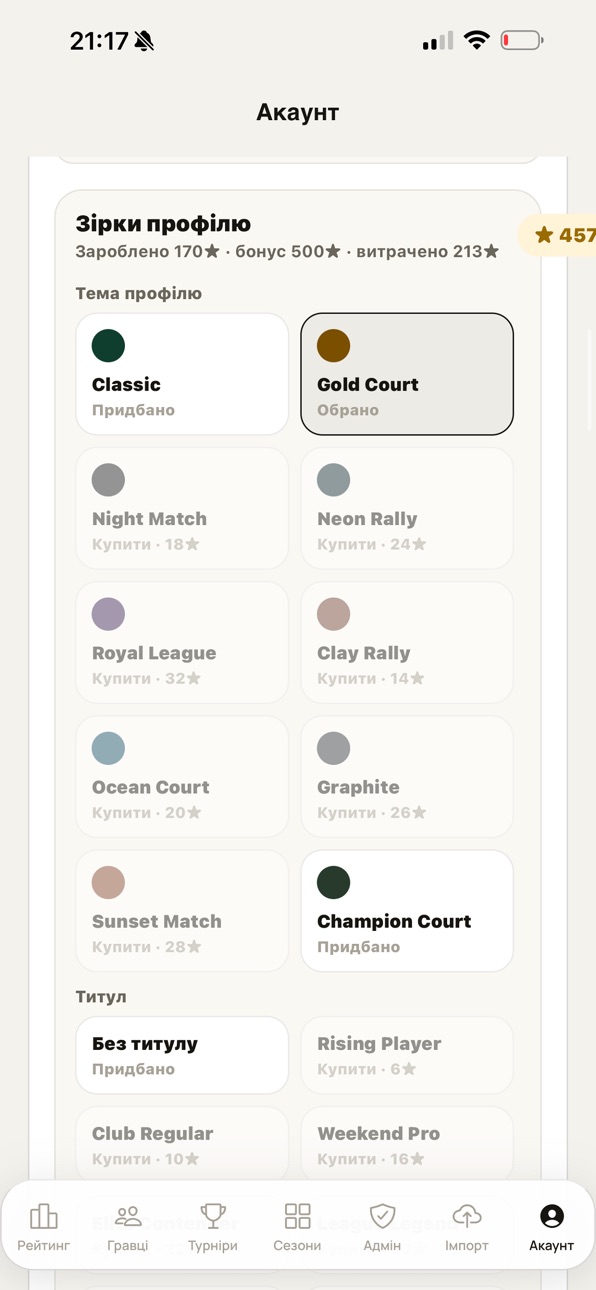596x1290 pixels.
Task: Open the Гравці players icon
Action: 128,1216
